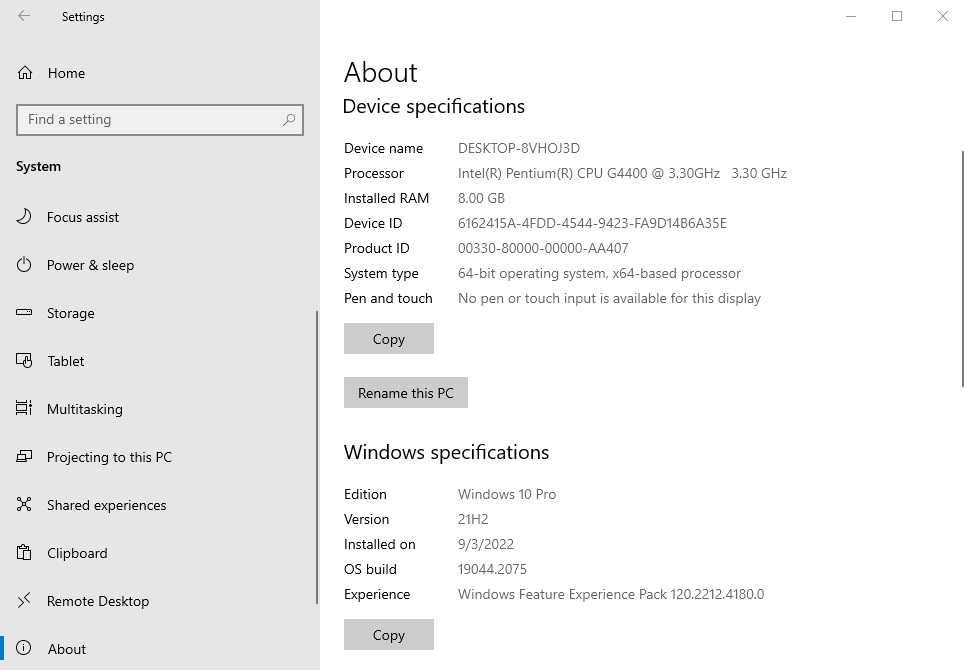Select the installed on date 9/3/2022
Screen dimensions: 964x670
[486, 544]
